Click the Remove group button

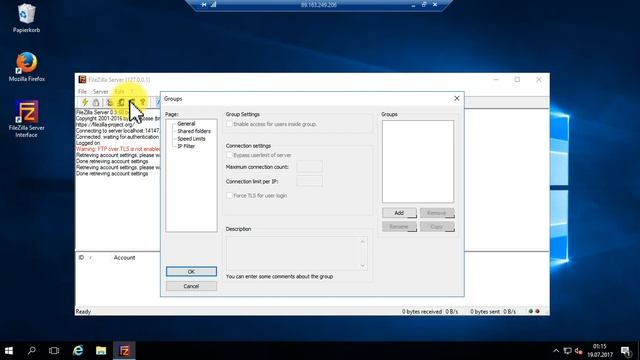[437, 213]
